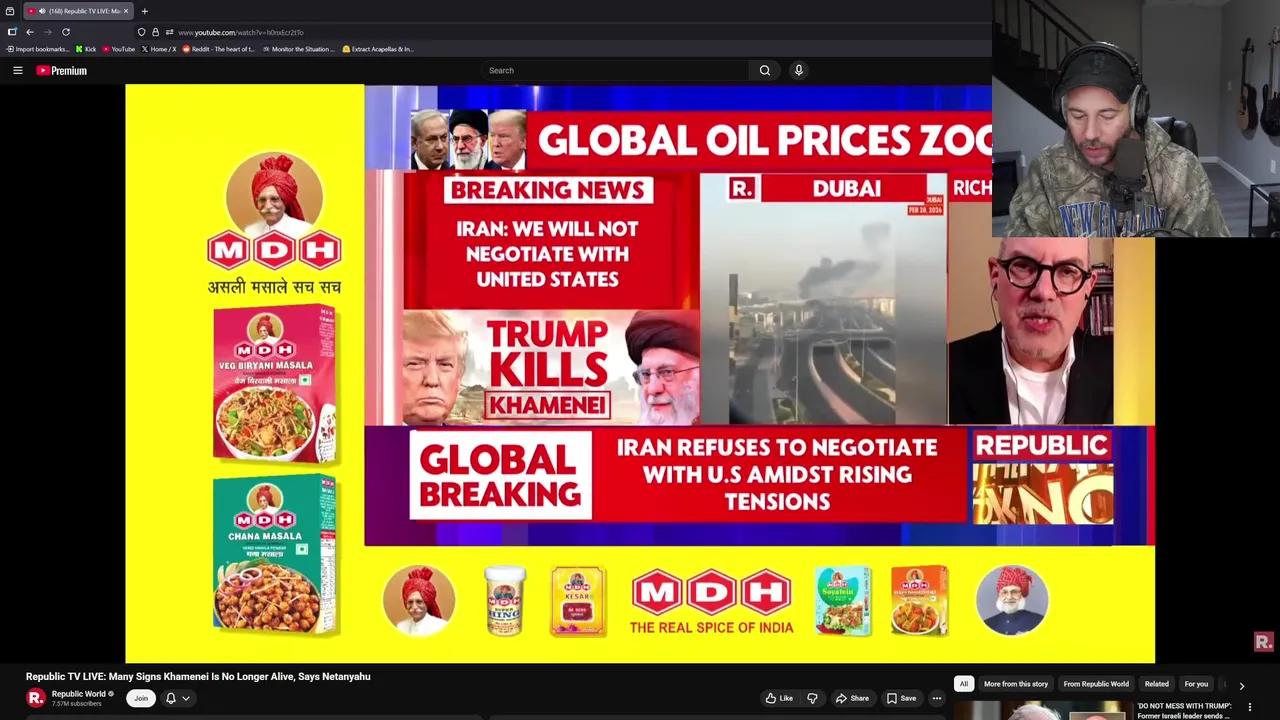Close the Republic TV LIVE browser tab
1280x720 pixels.
coord(126,11)
